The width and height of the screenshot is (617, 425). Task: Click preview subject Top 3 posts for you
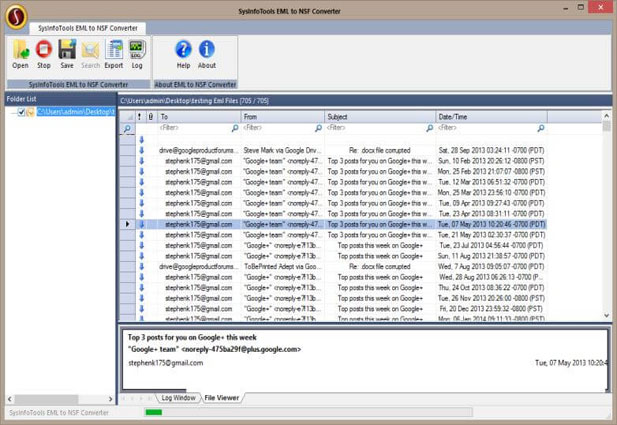point(192,337)
